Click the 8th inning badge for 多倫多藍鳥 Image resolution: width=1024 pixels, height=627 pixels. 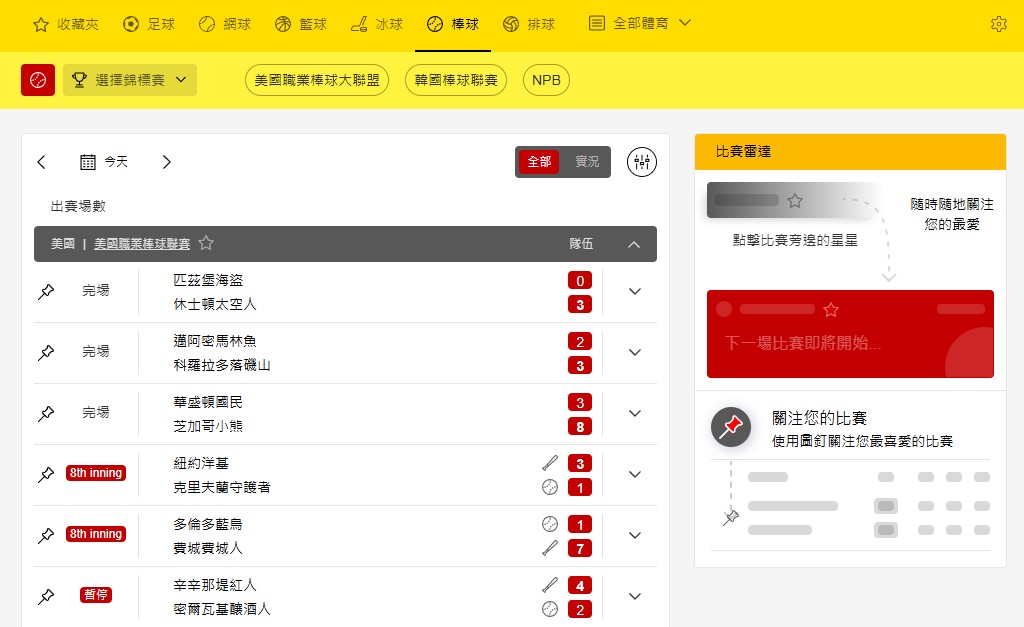click(96, 534)
